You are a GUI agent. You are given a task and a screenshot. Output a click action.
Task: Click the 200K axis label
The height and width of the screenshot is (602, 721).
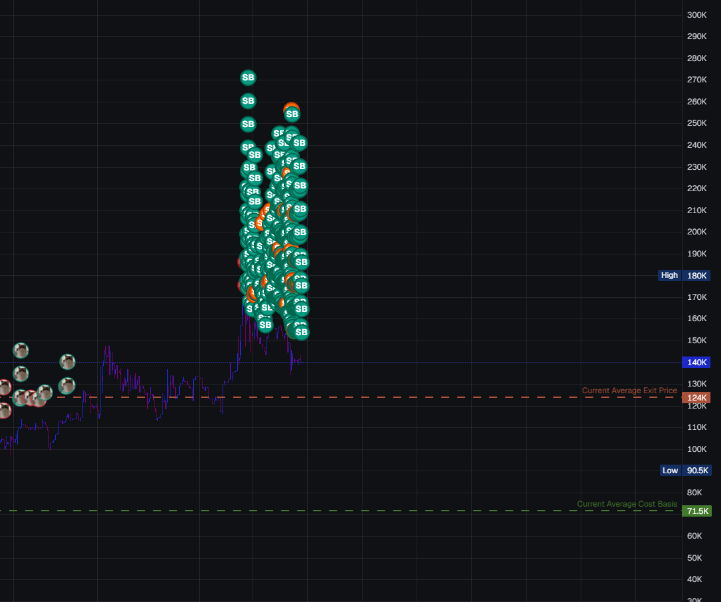point(697,232)
